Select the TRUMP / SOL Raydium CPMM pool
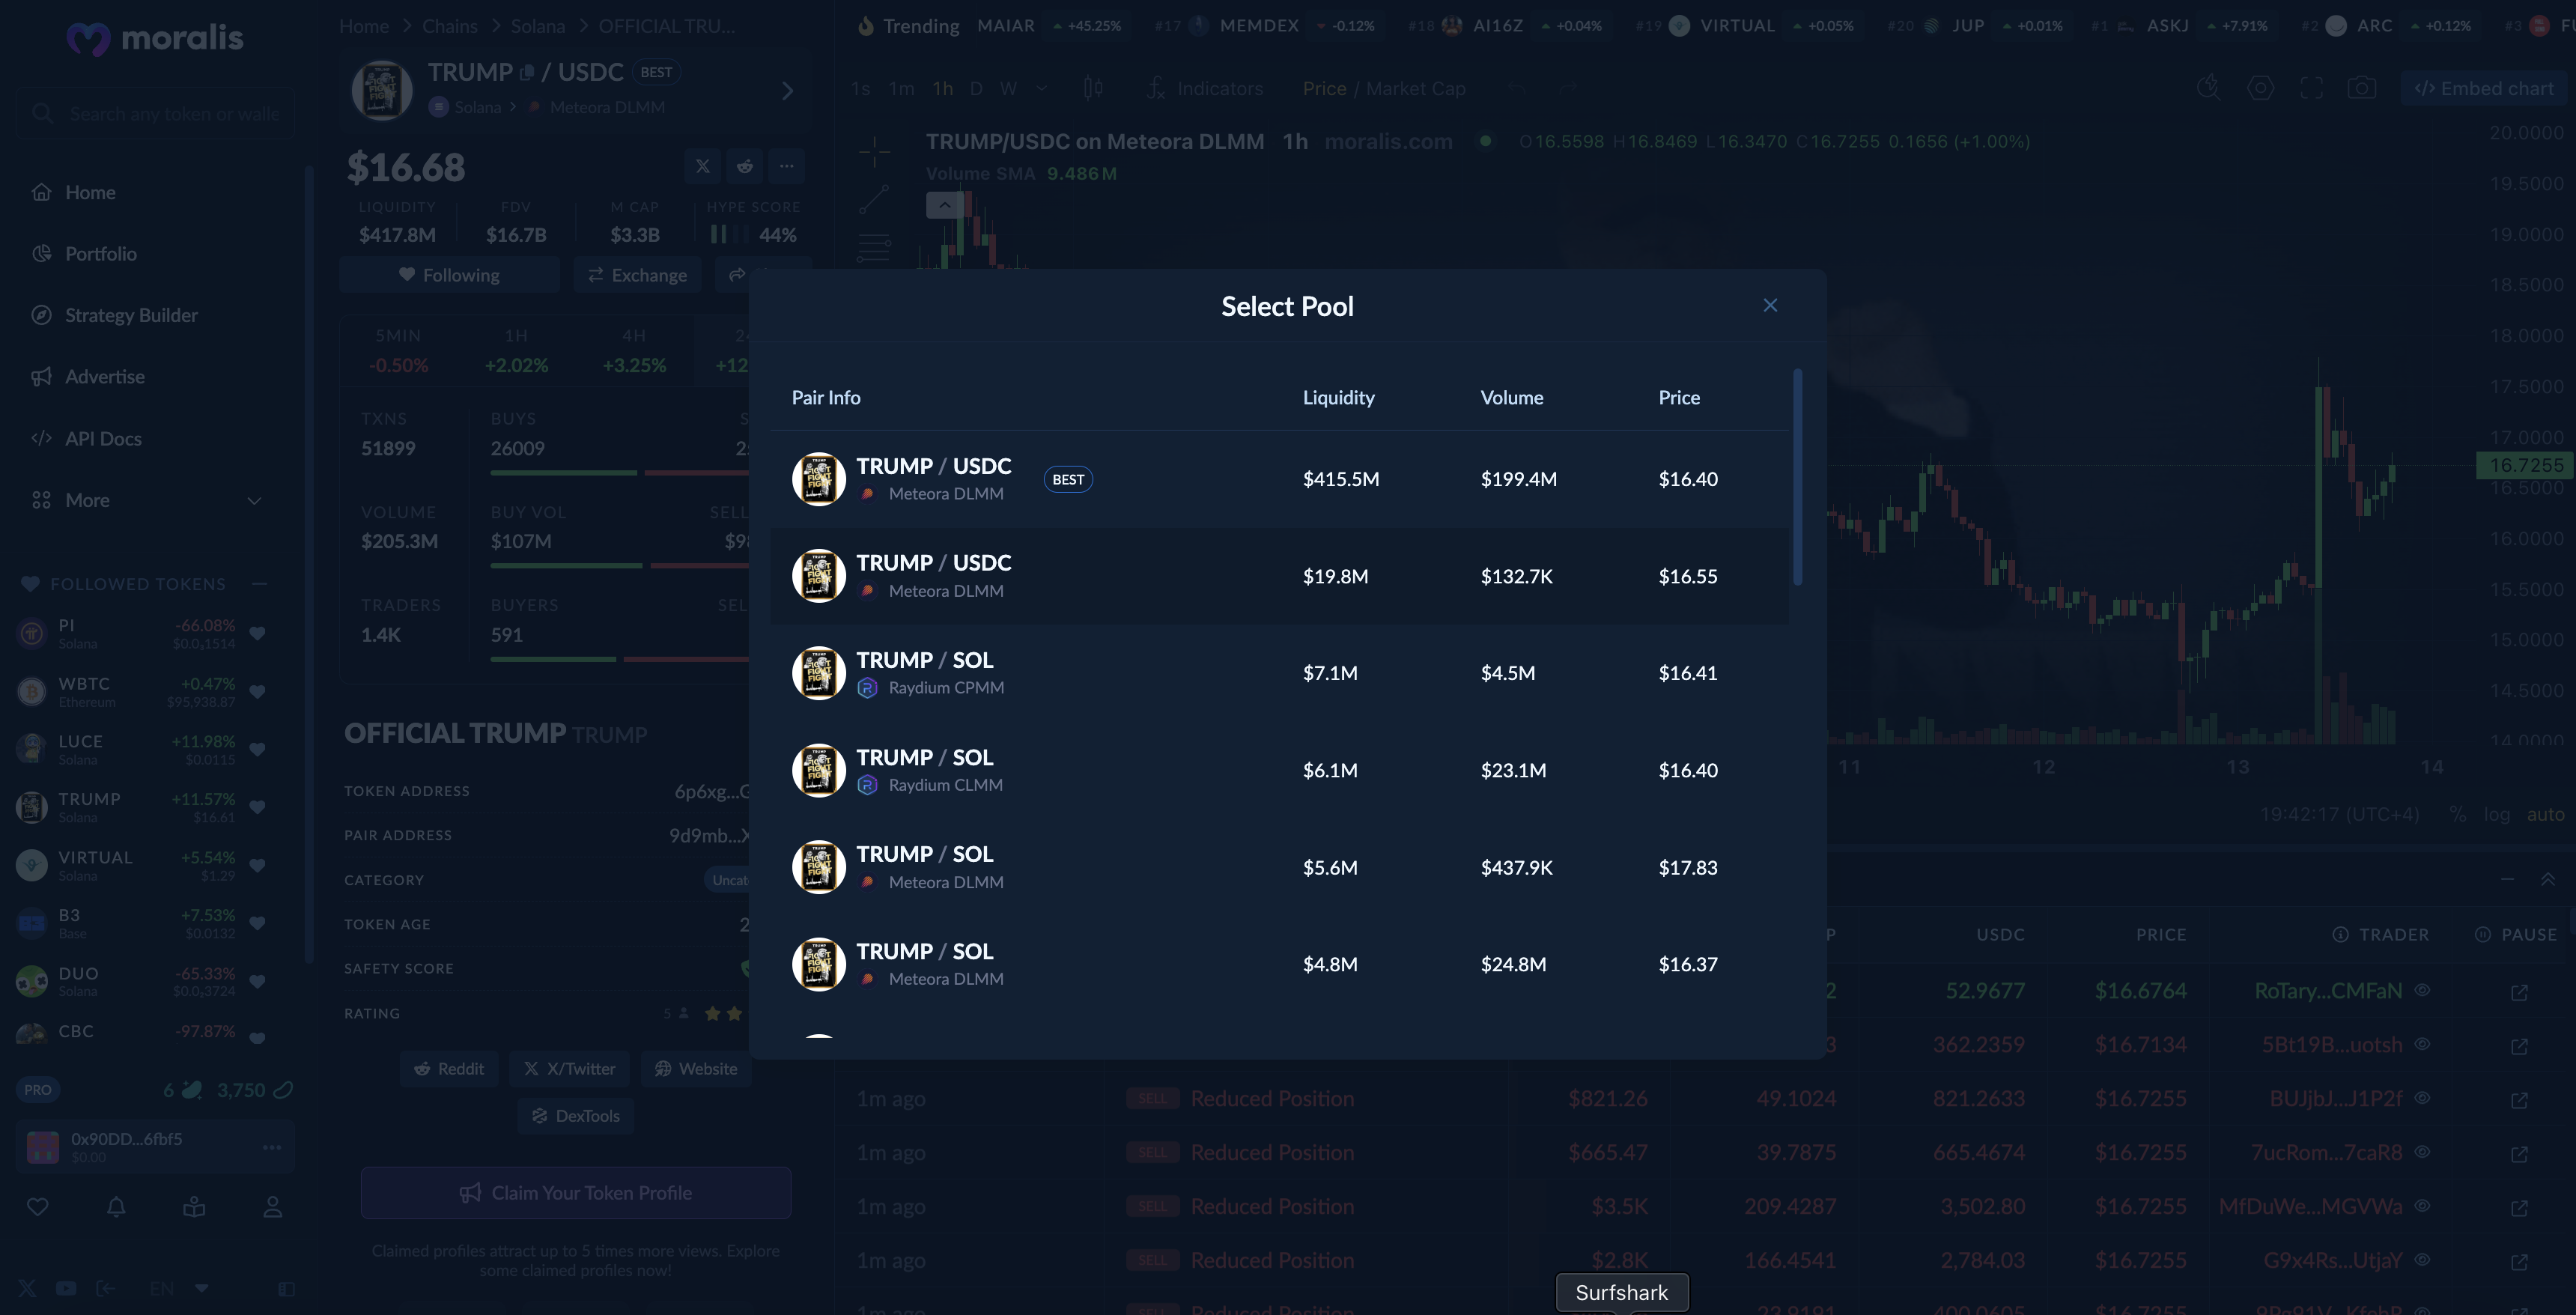This screenshot has height=1315, width=2576. (x=1279, y=673)
